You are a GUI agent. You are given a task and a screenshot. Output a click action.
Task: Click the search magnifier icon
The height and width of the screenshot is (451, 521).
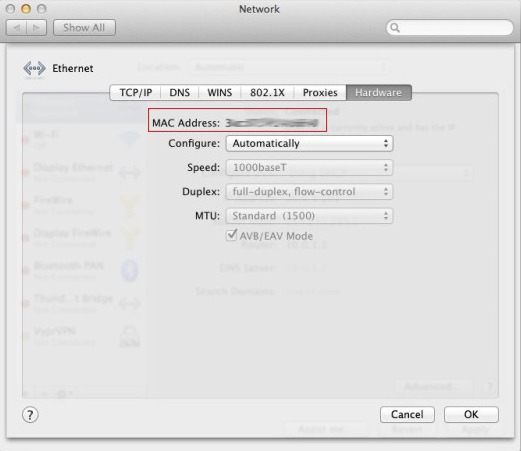(x=395, y=28)
